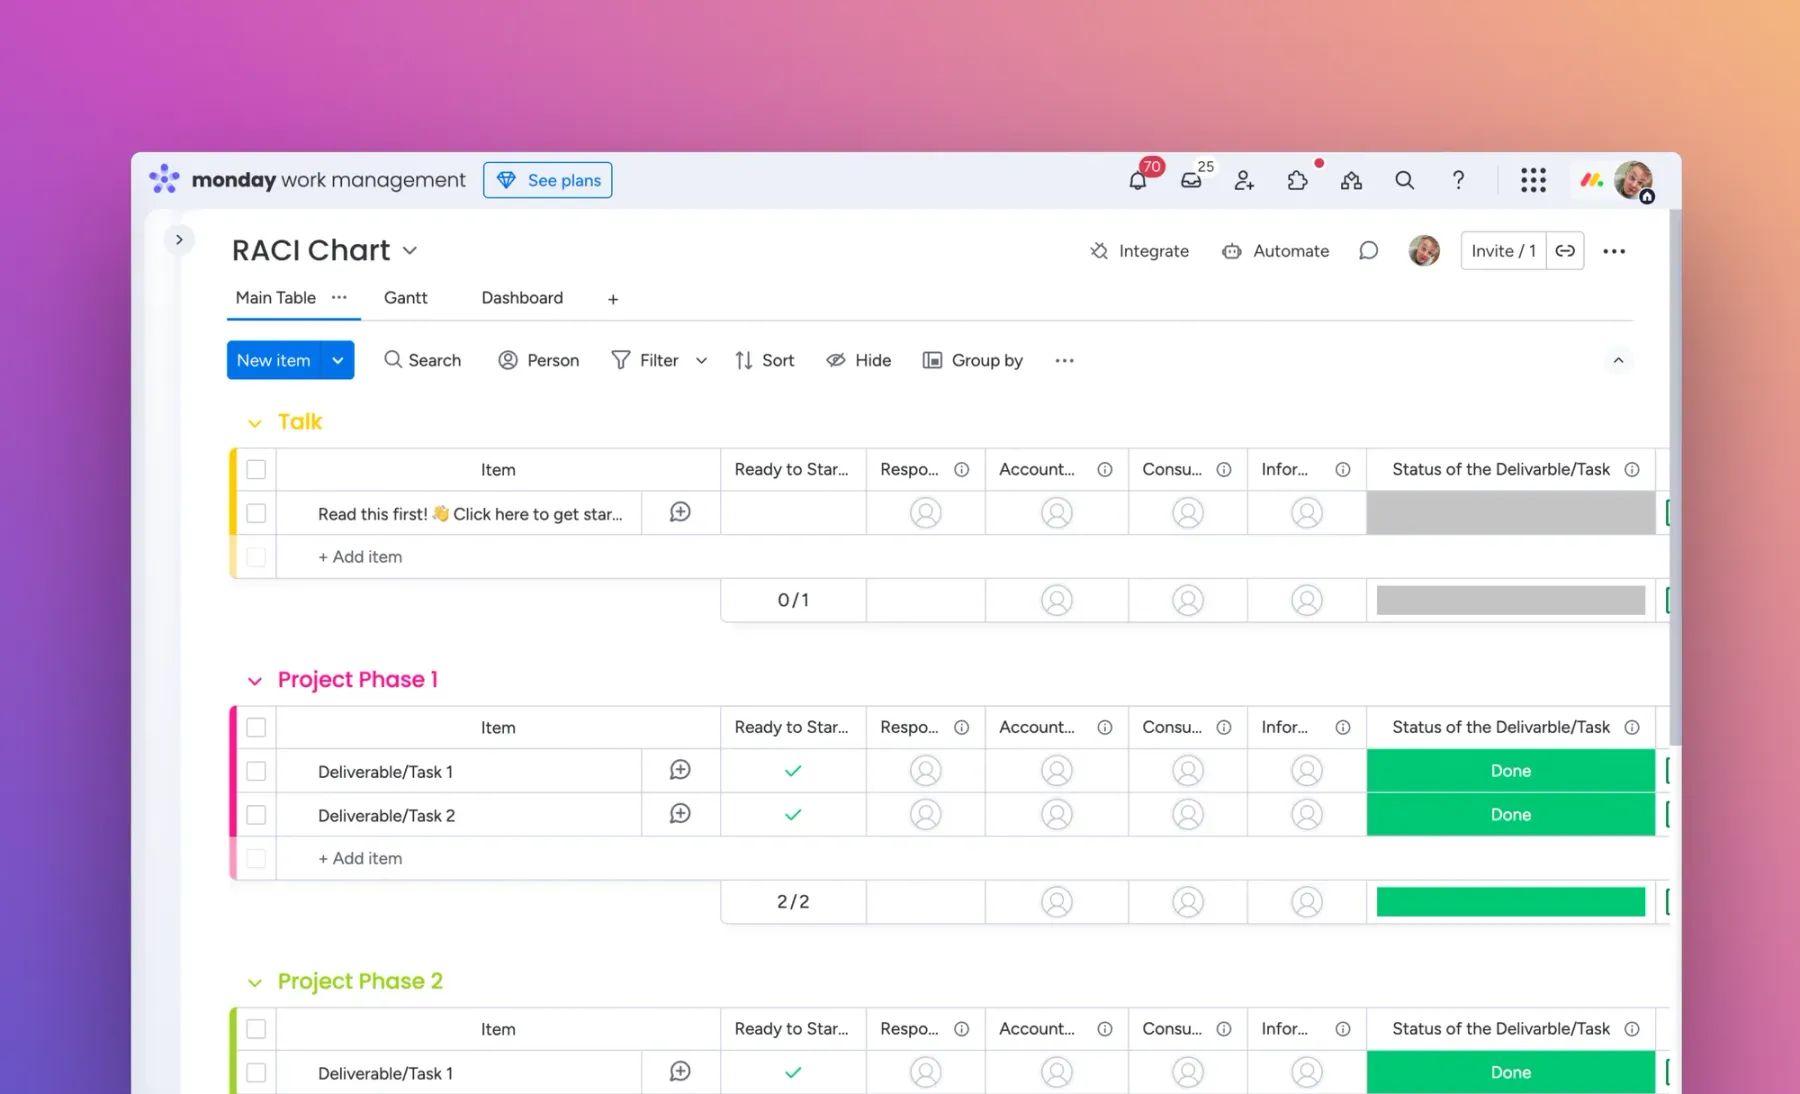Check the Read this first item checkbox

click(256, 513)
